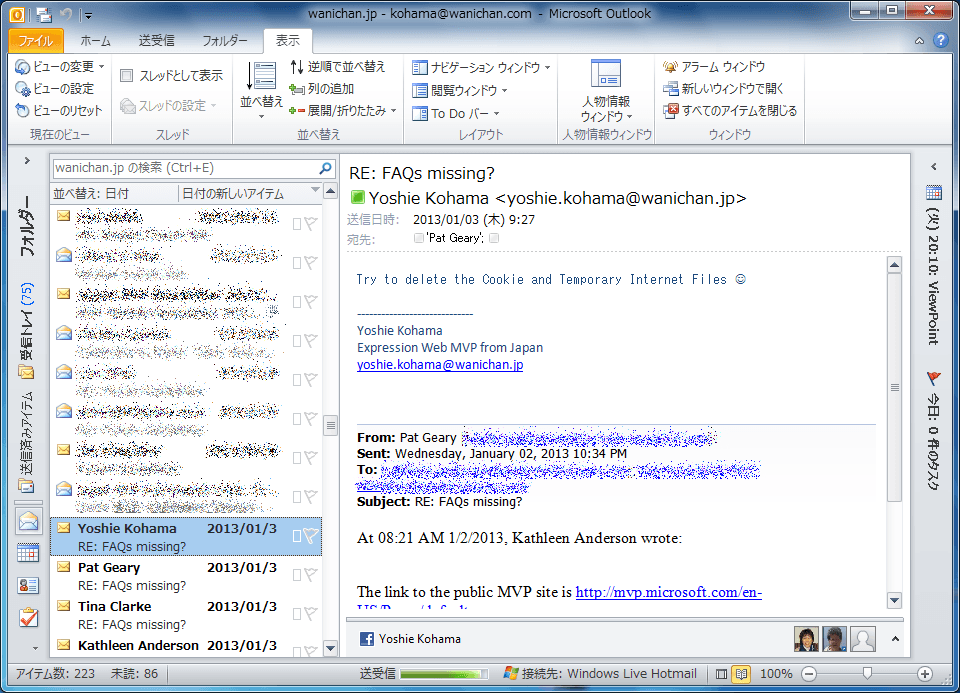Expand the To-Do bar arrow

[934, 167]
